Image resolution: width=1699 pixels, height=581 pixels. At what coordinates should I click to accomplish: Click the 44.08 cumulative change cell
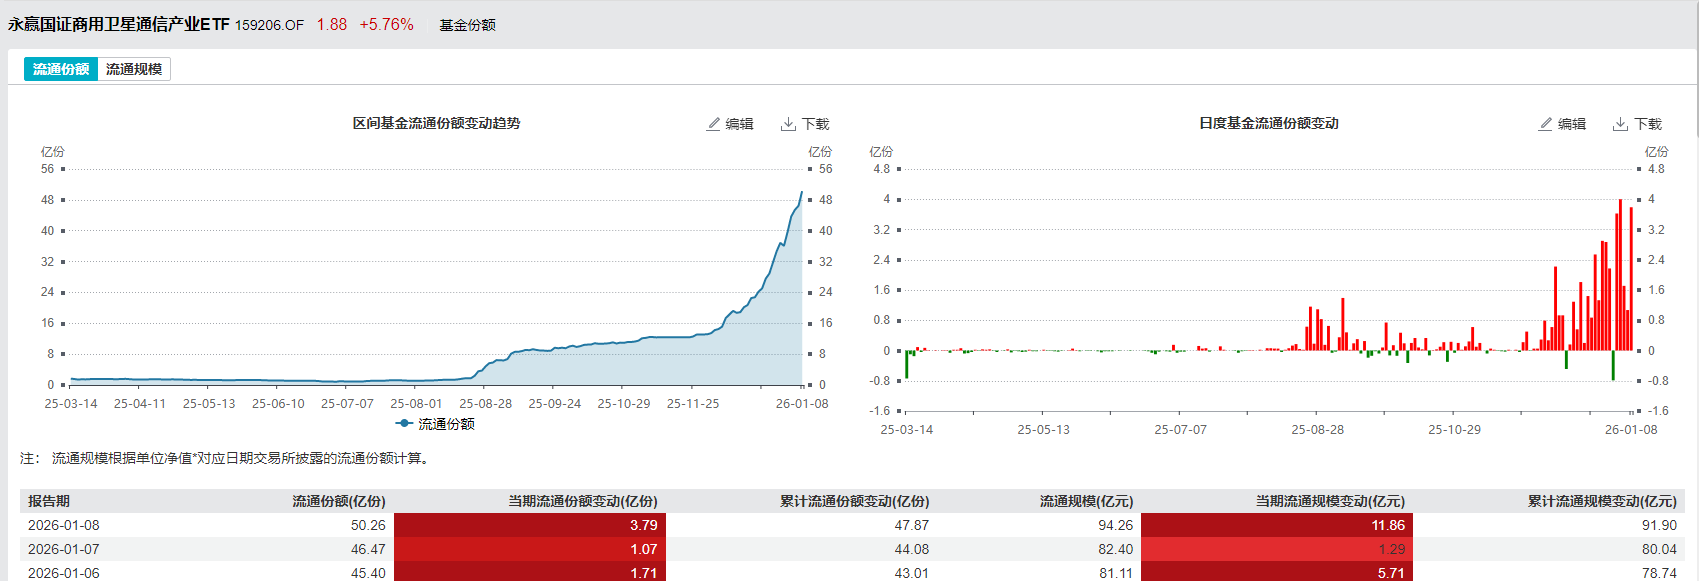pyautogui.click(x=912, y=549)
